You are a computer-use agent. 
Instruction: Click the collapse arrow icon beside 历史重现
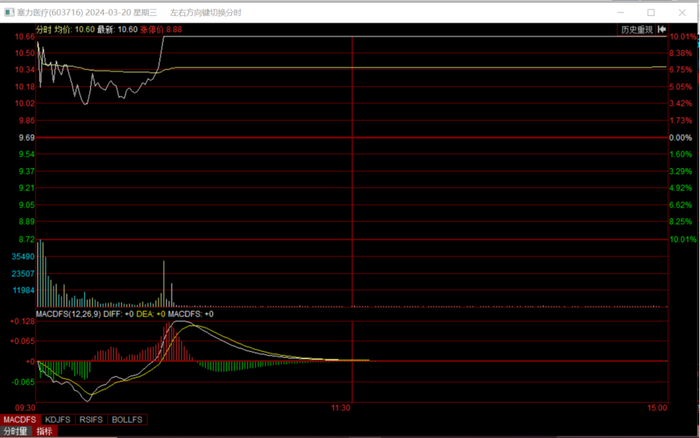point(661,30)
